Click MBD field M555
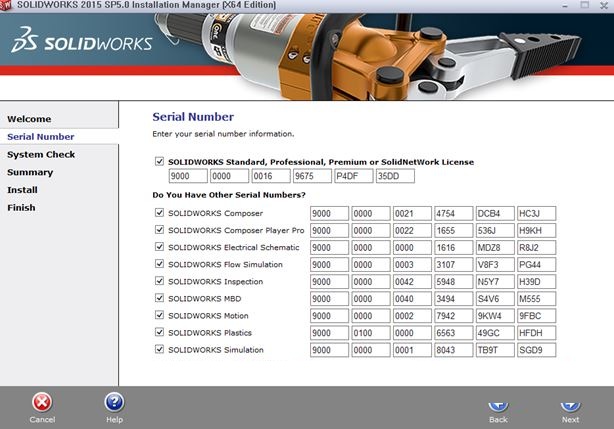614x429 pixels. 536,299
